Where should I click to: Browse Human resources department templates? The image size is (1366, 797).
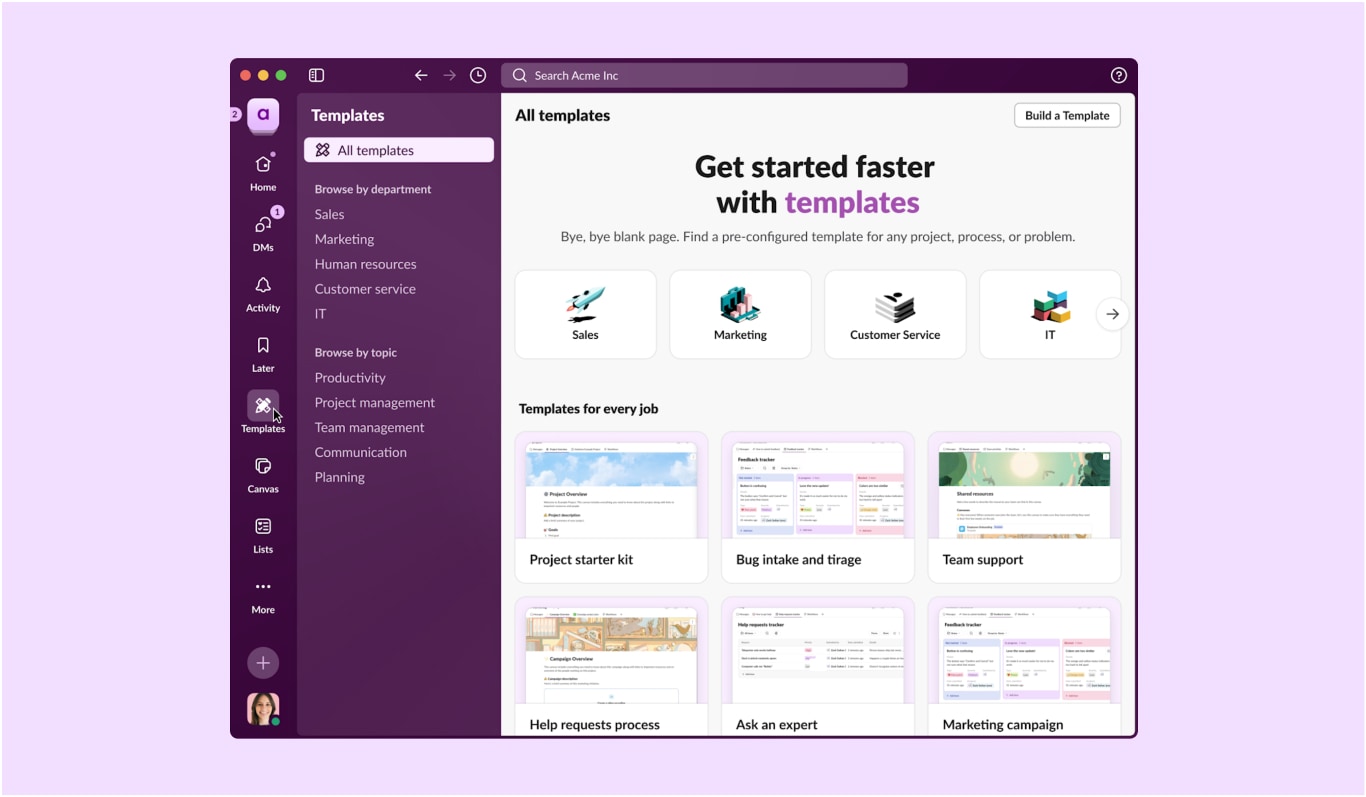(x=365, y=264)
